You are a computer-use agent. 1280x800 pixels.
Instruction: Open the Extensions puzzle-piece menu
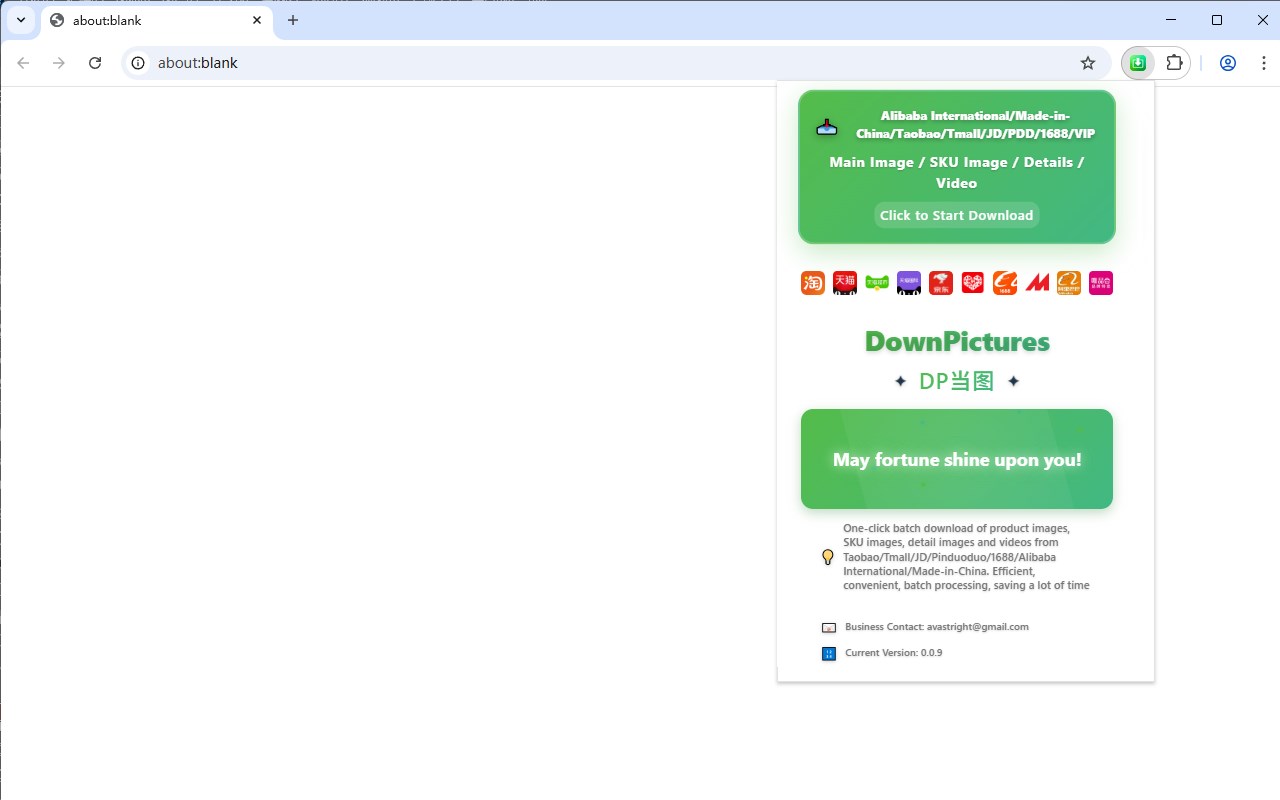coord(1174,63)
